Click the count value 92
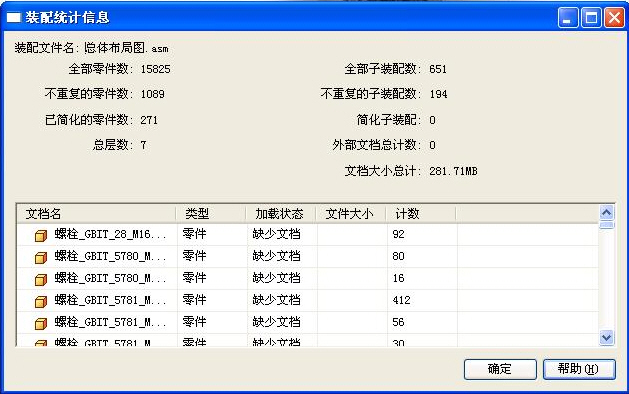The width and height of the screenshot is (629, 394). [398, 234]
